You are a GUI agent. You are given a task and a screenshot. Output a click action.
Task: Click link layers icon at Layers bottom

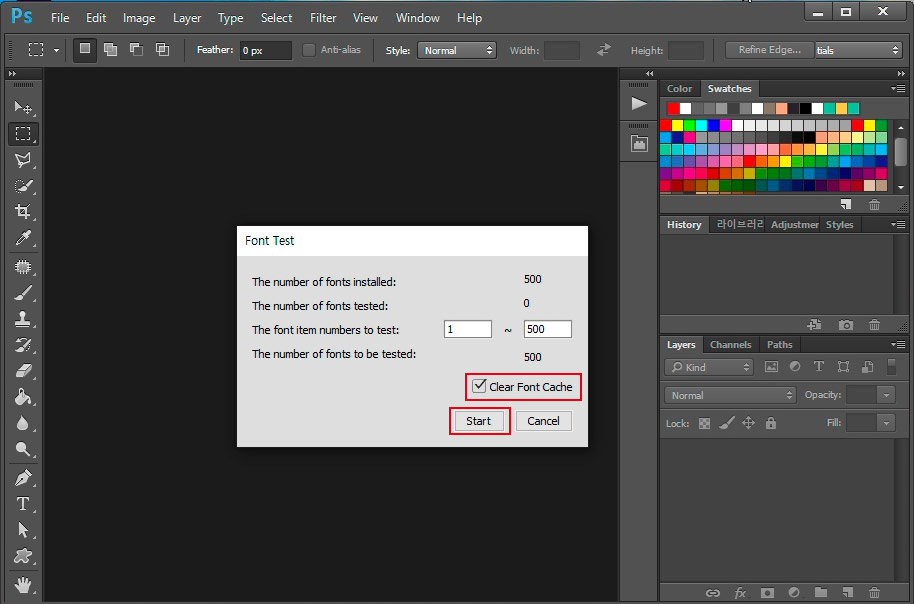pos(712,593)
